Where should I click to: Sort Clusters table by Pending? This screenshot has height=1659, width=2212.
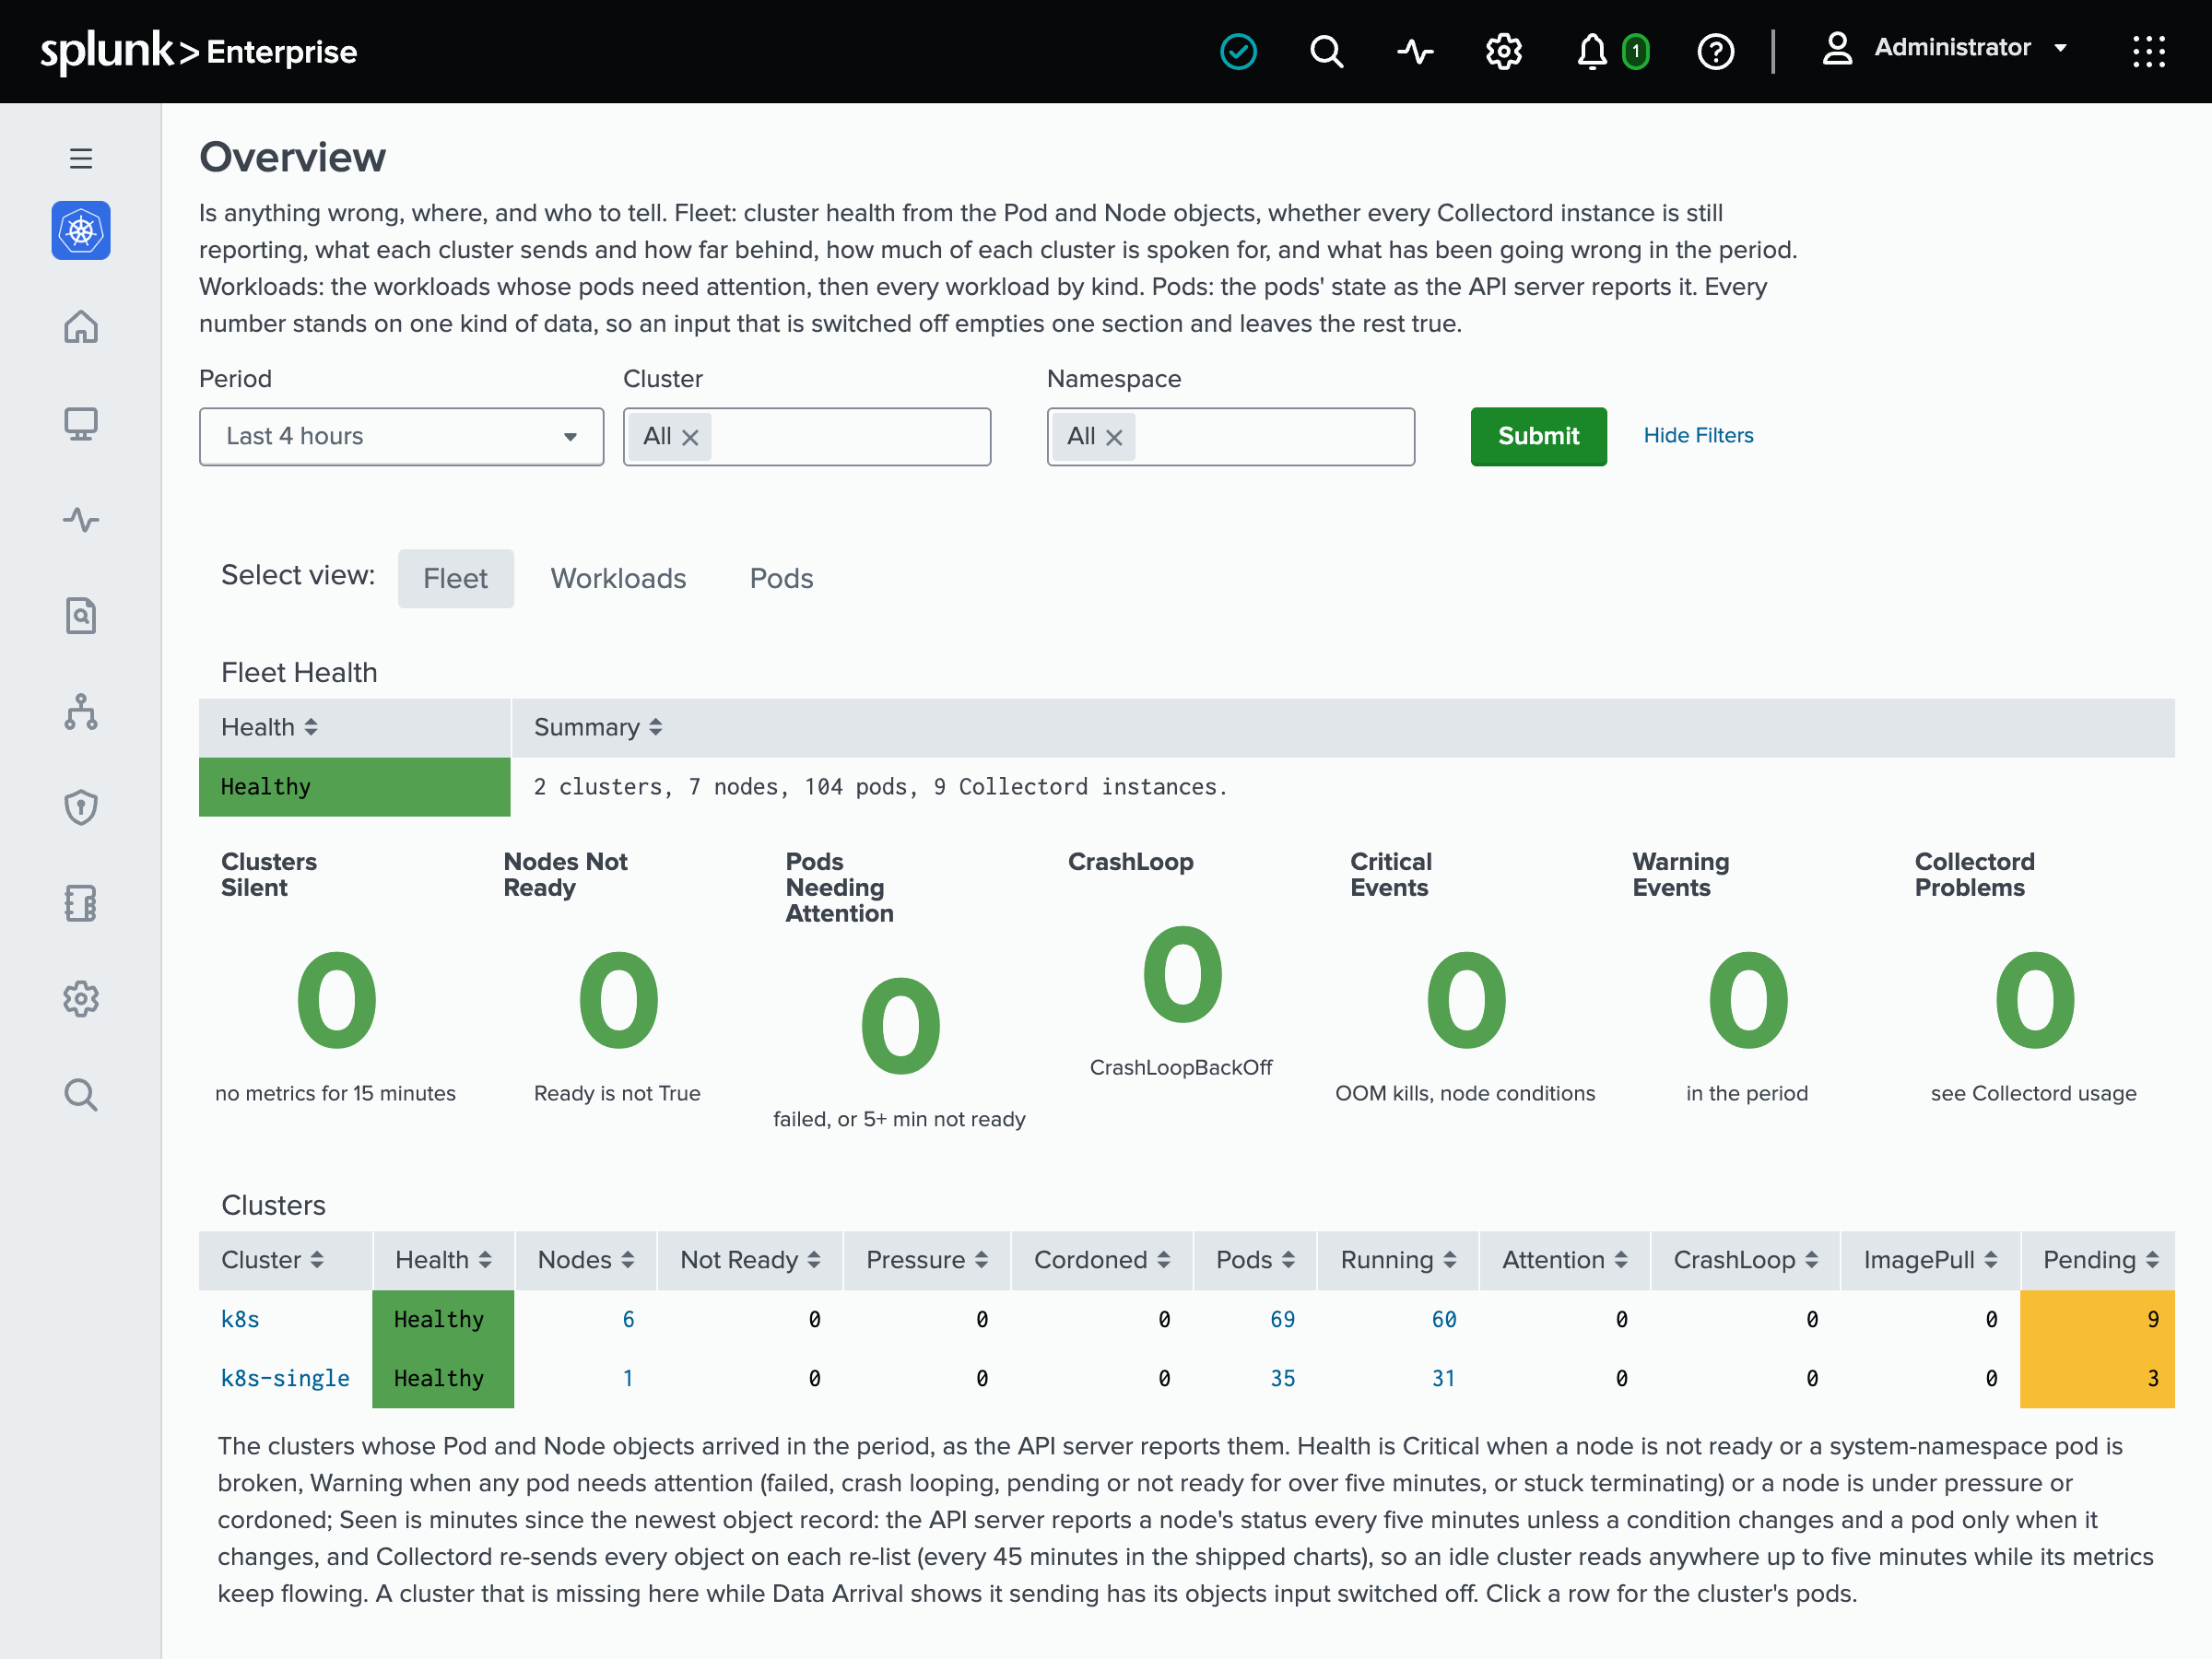[2100, 1260]
